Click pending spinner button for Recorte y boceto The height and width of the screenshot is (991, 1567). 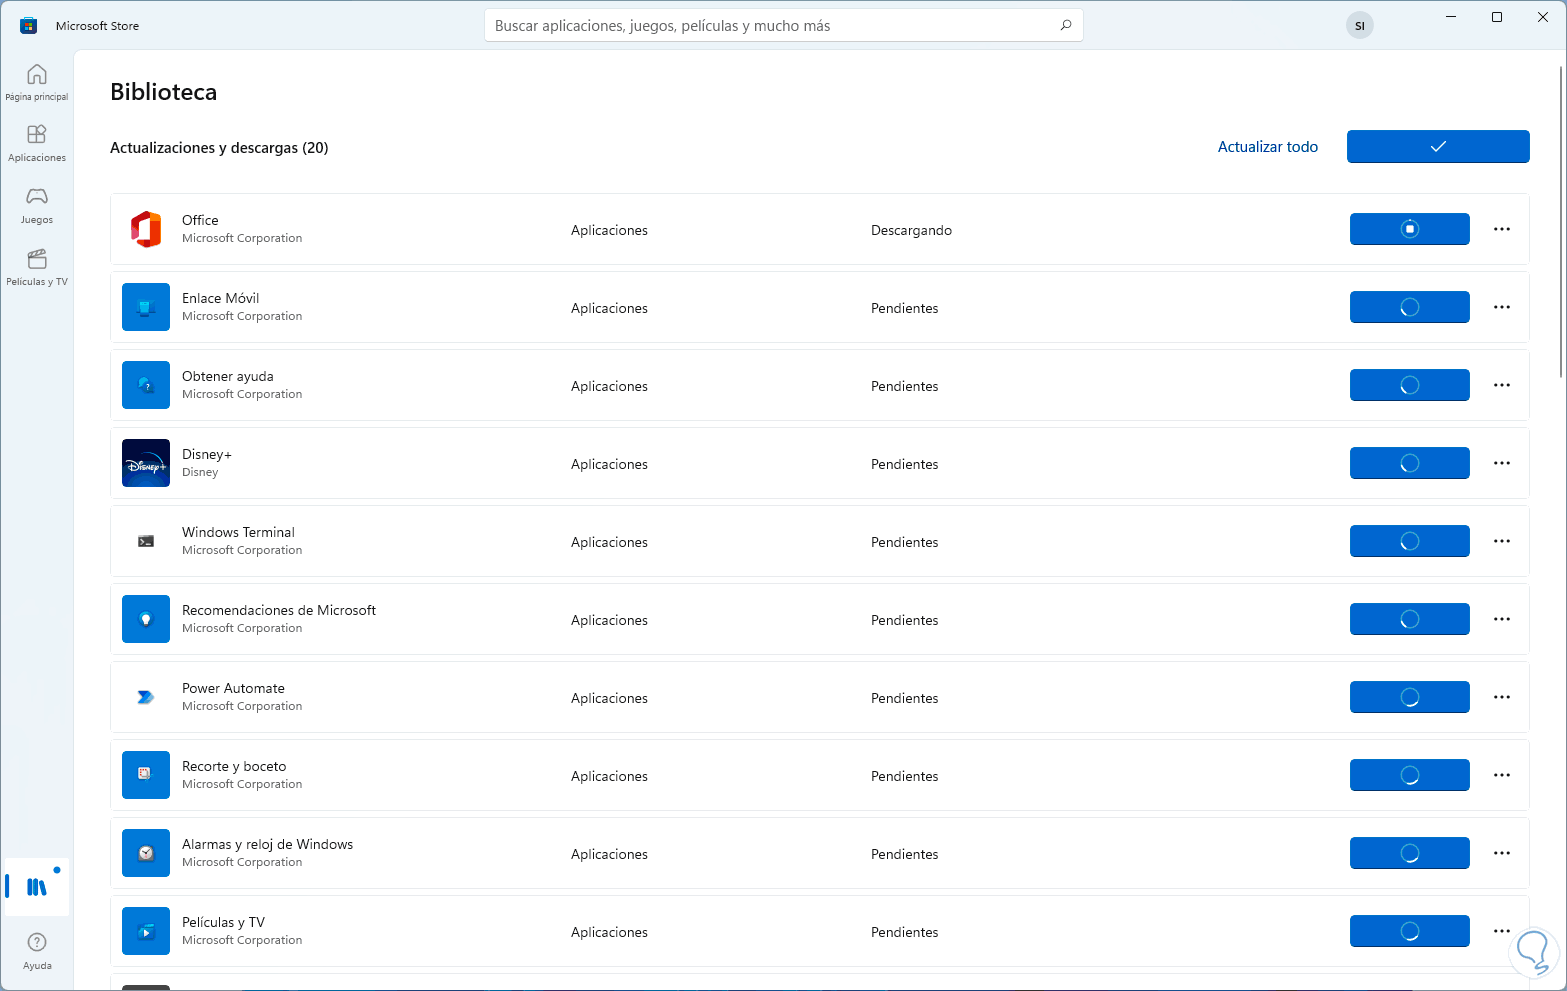[1409, 775]
